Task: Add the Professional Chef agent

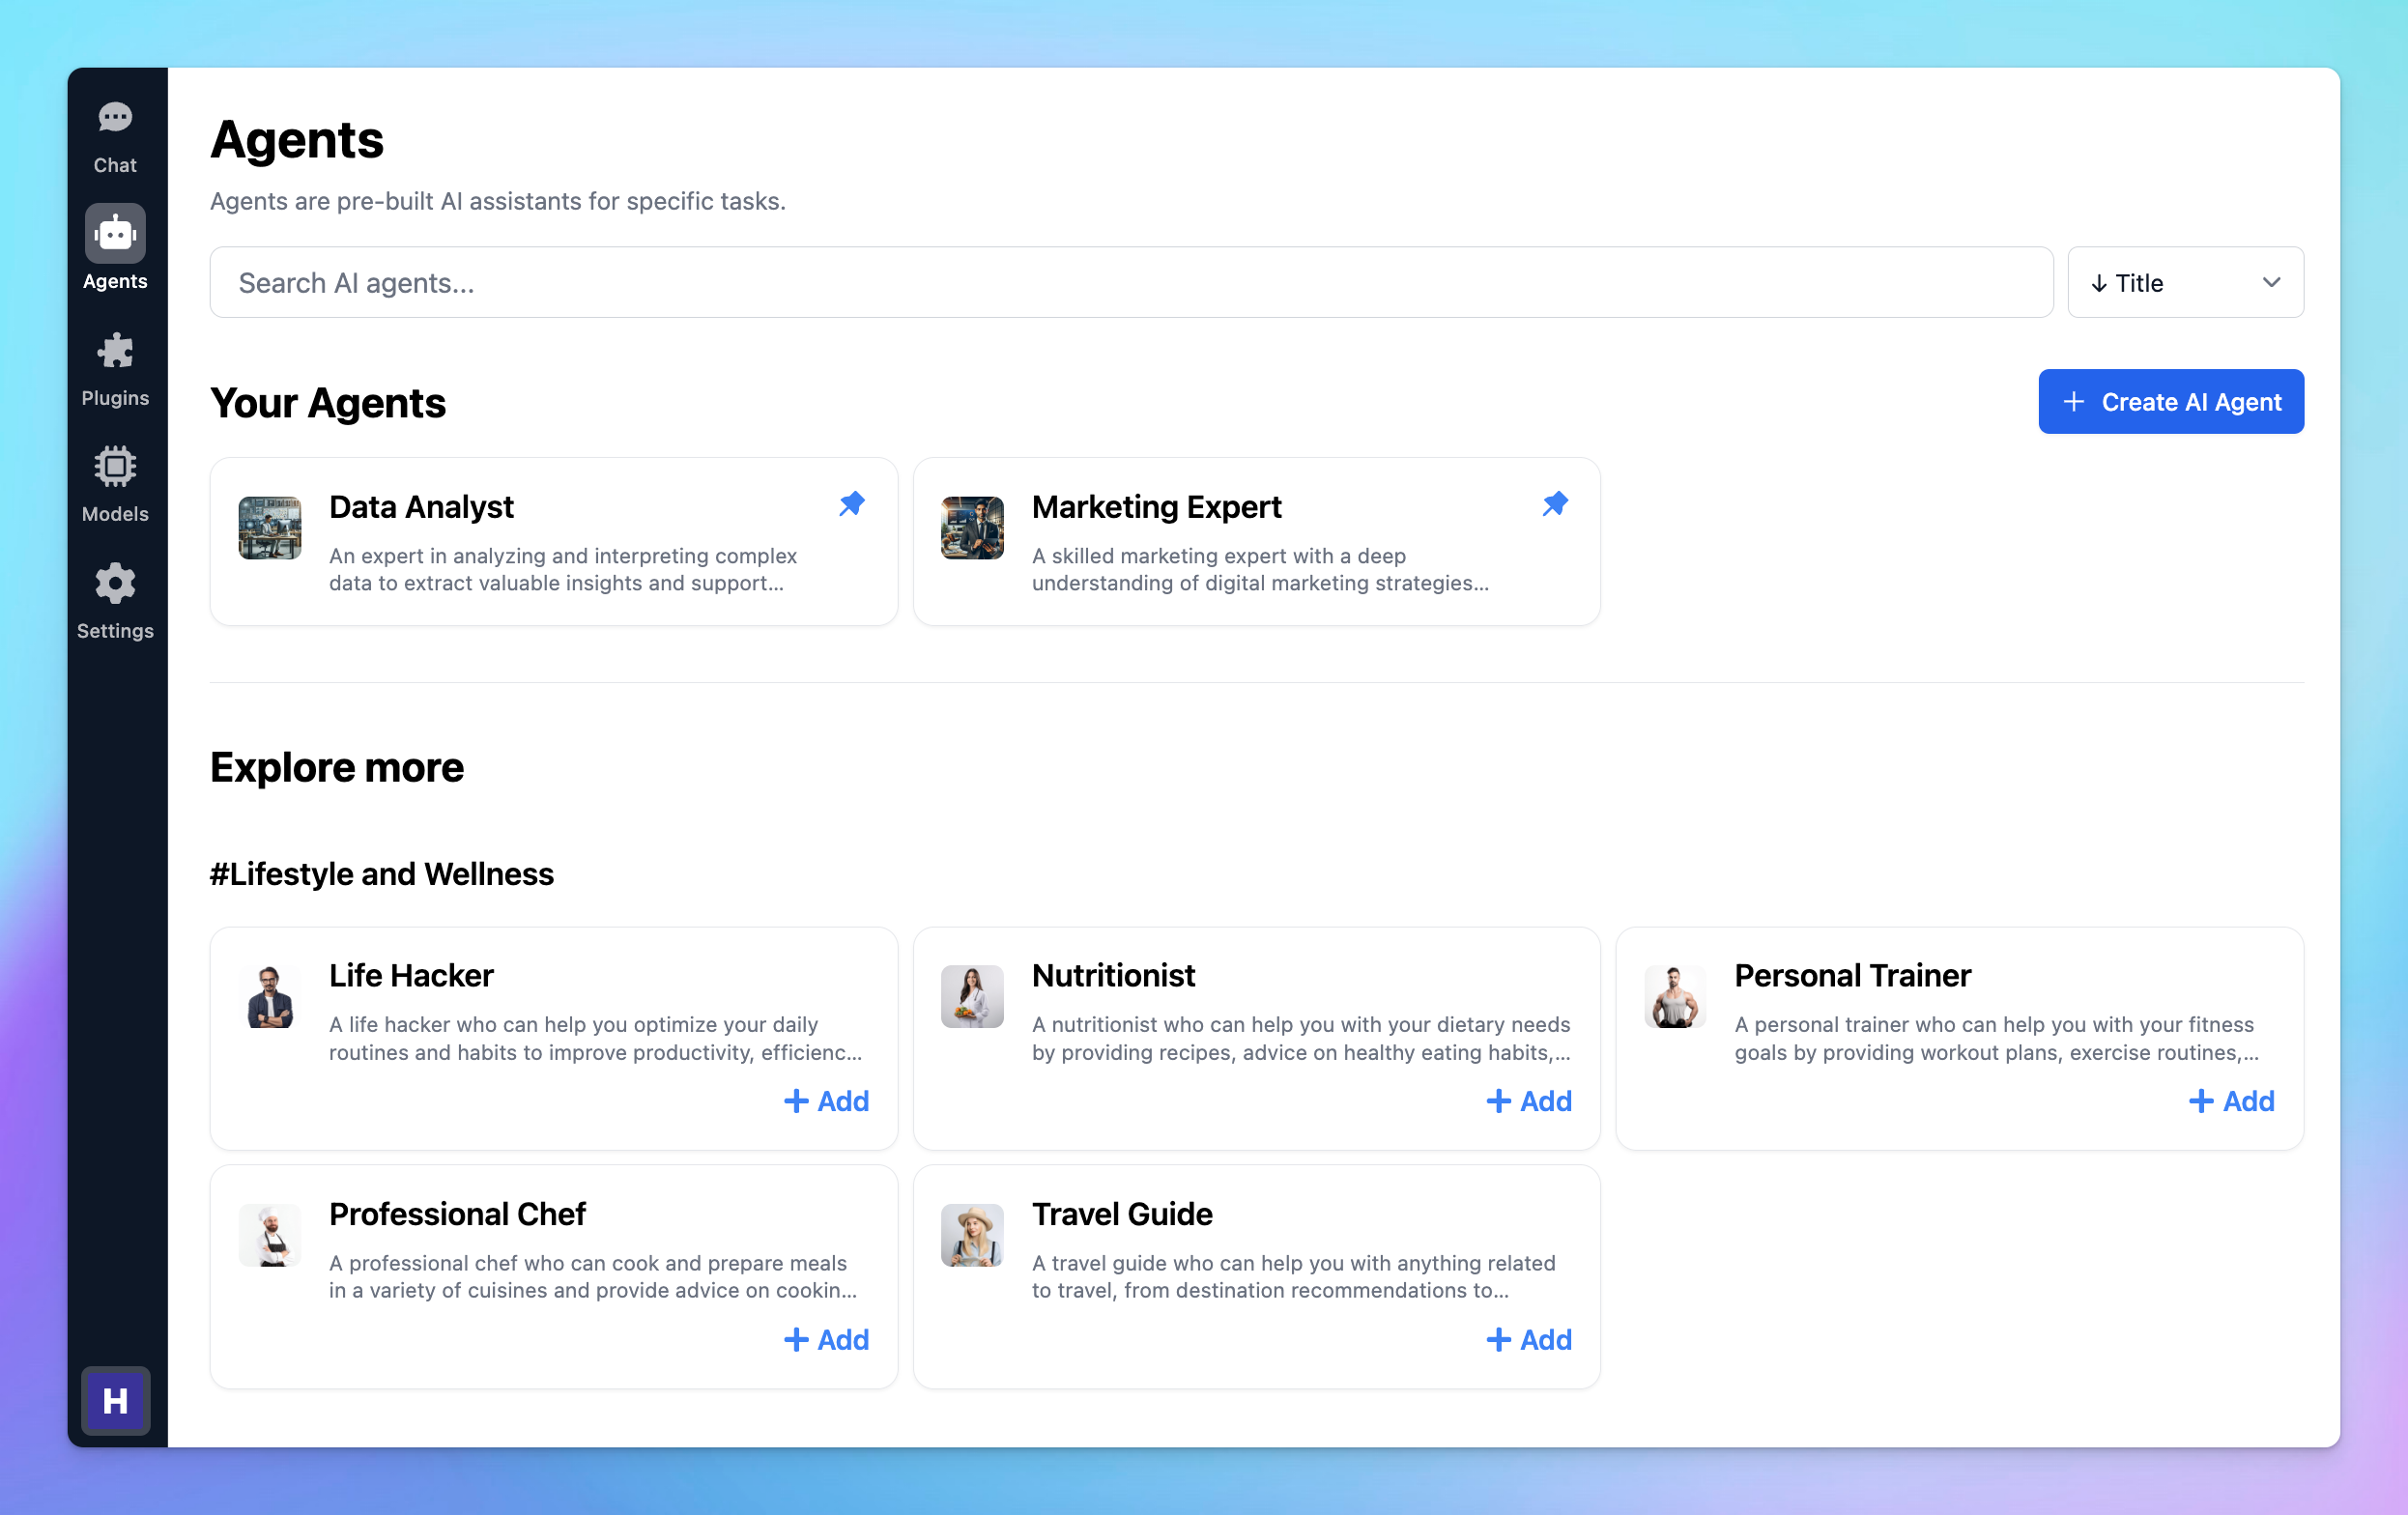Action: pos(825,1339)
